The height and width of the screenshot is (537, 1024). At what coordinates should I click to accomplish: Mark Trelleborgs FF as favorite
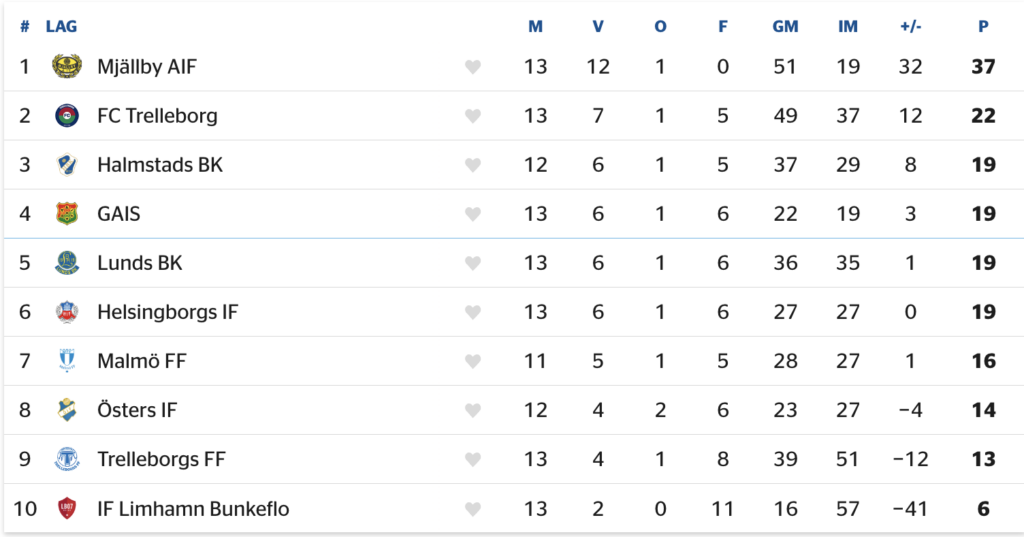pos(473,460)
